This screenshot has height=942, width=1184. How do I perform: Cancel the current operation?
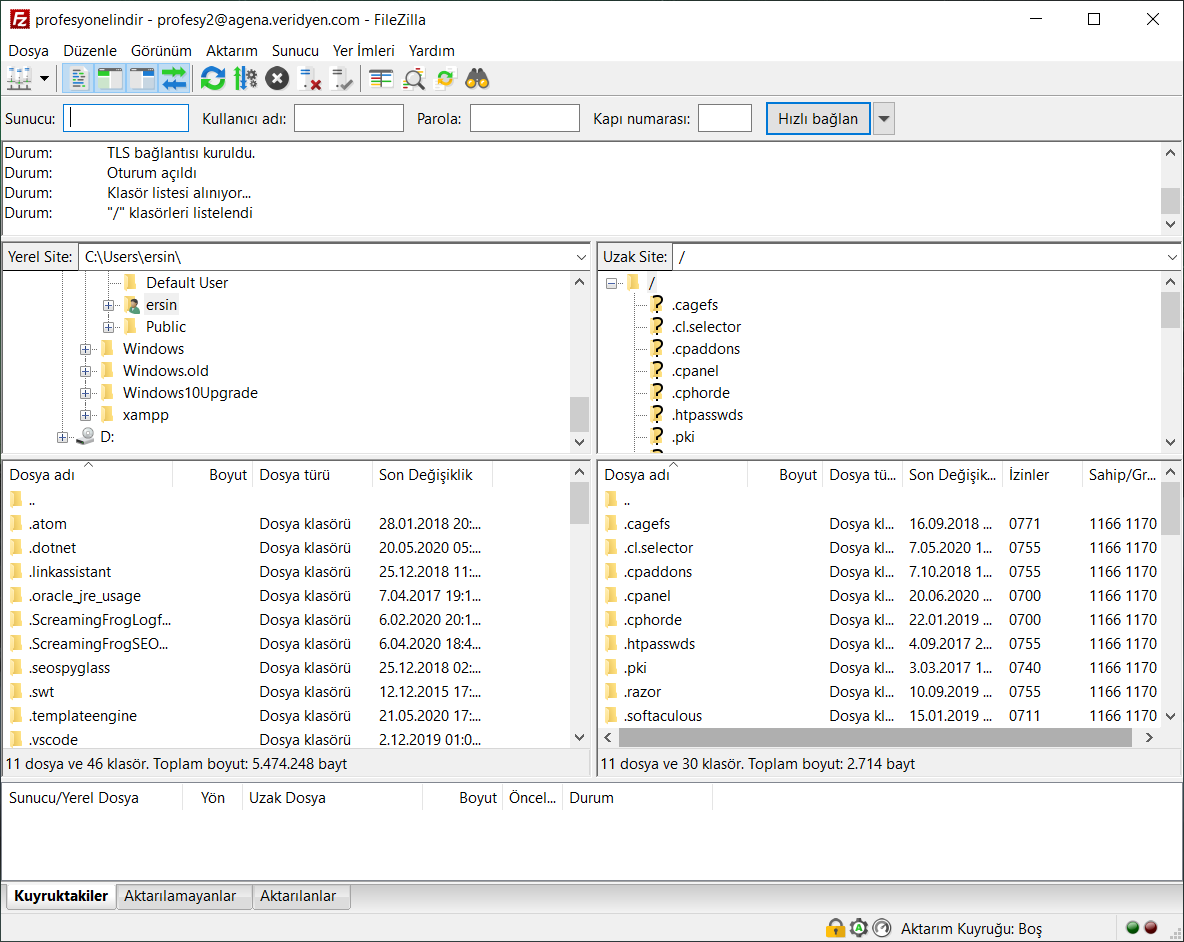tap(277, 78)
